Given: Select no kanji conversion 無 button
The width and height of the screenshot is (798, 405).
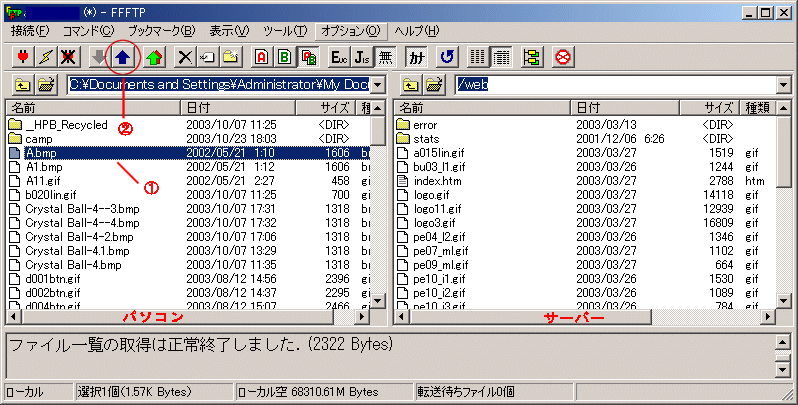Looking at the screenshot, I should coord(385,57).
